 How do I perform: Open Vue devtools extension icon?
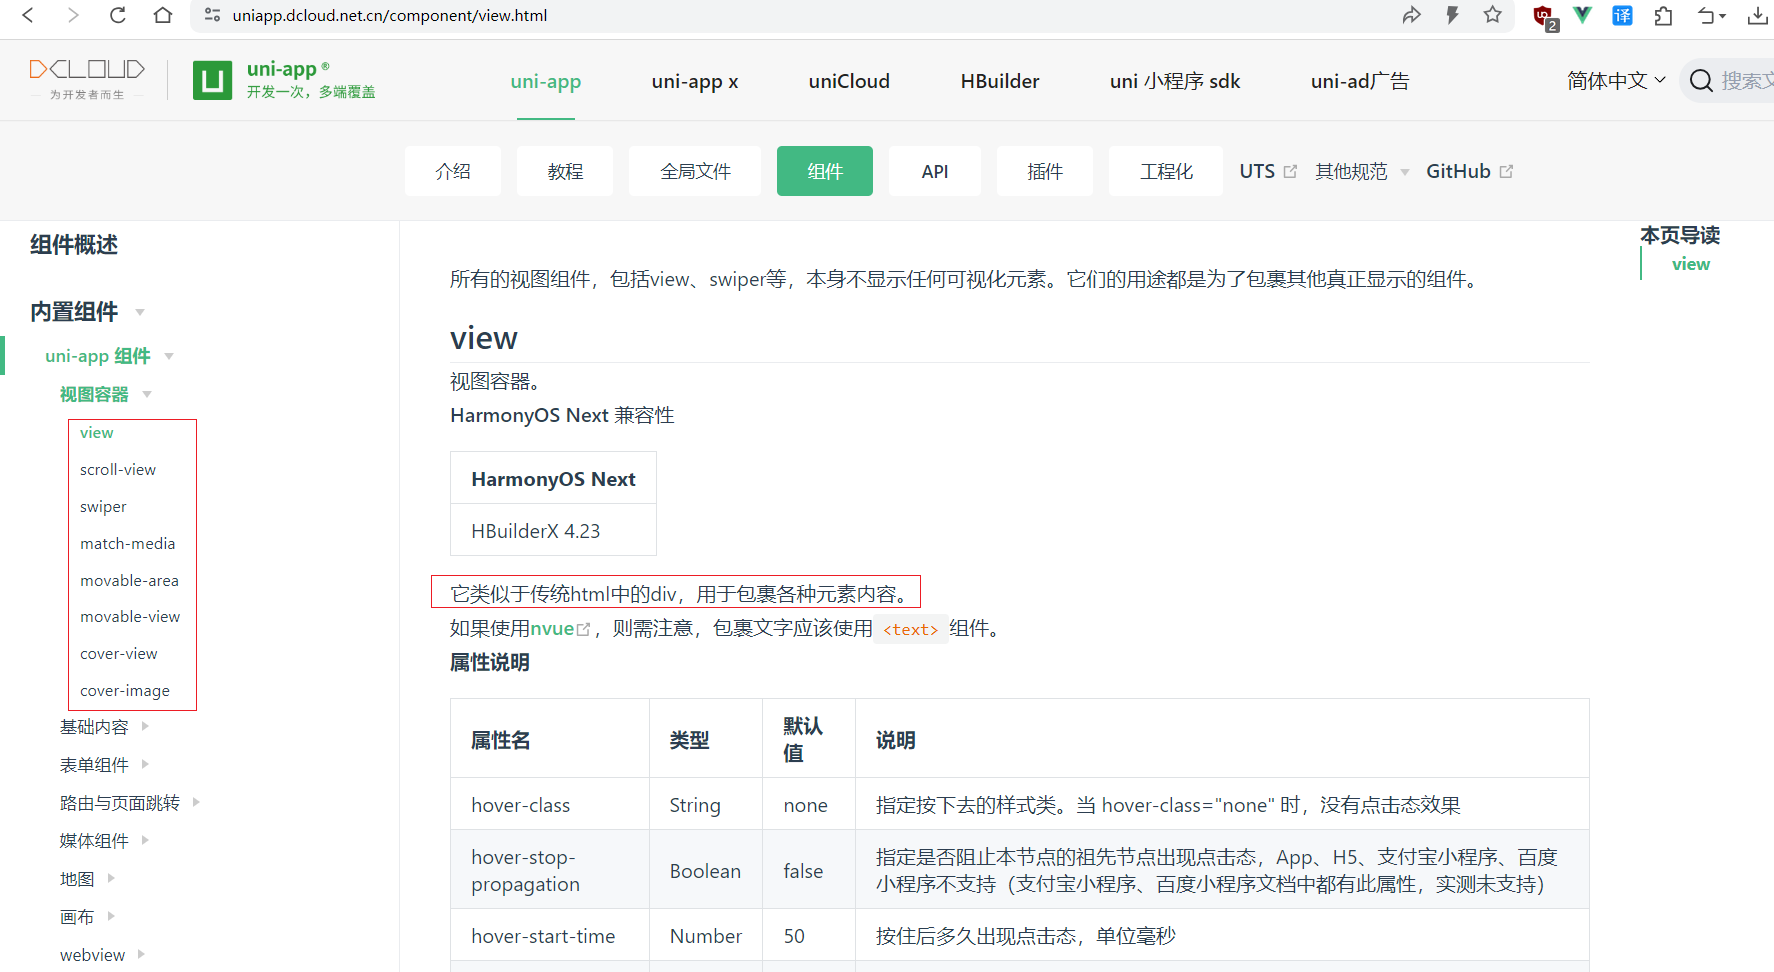[x=1582, y=15]
